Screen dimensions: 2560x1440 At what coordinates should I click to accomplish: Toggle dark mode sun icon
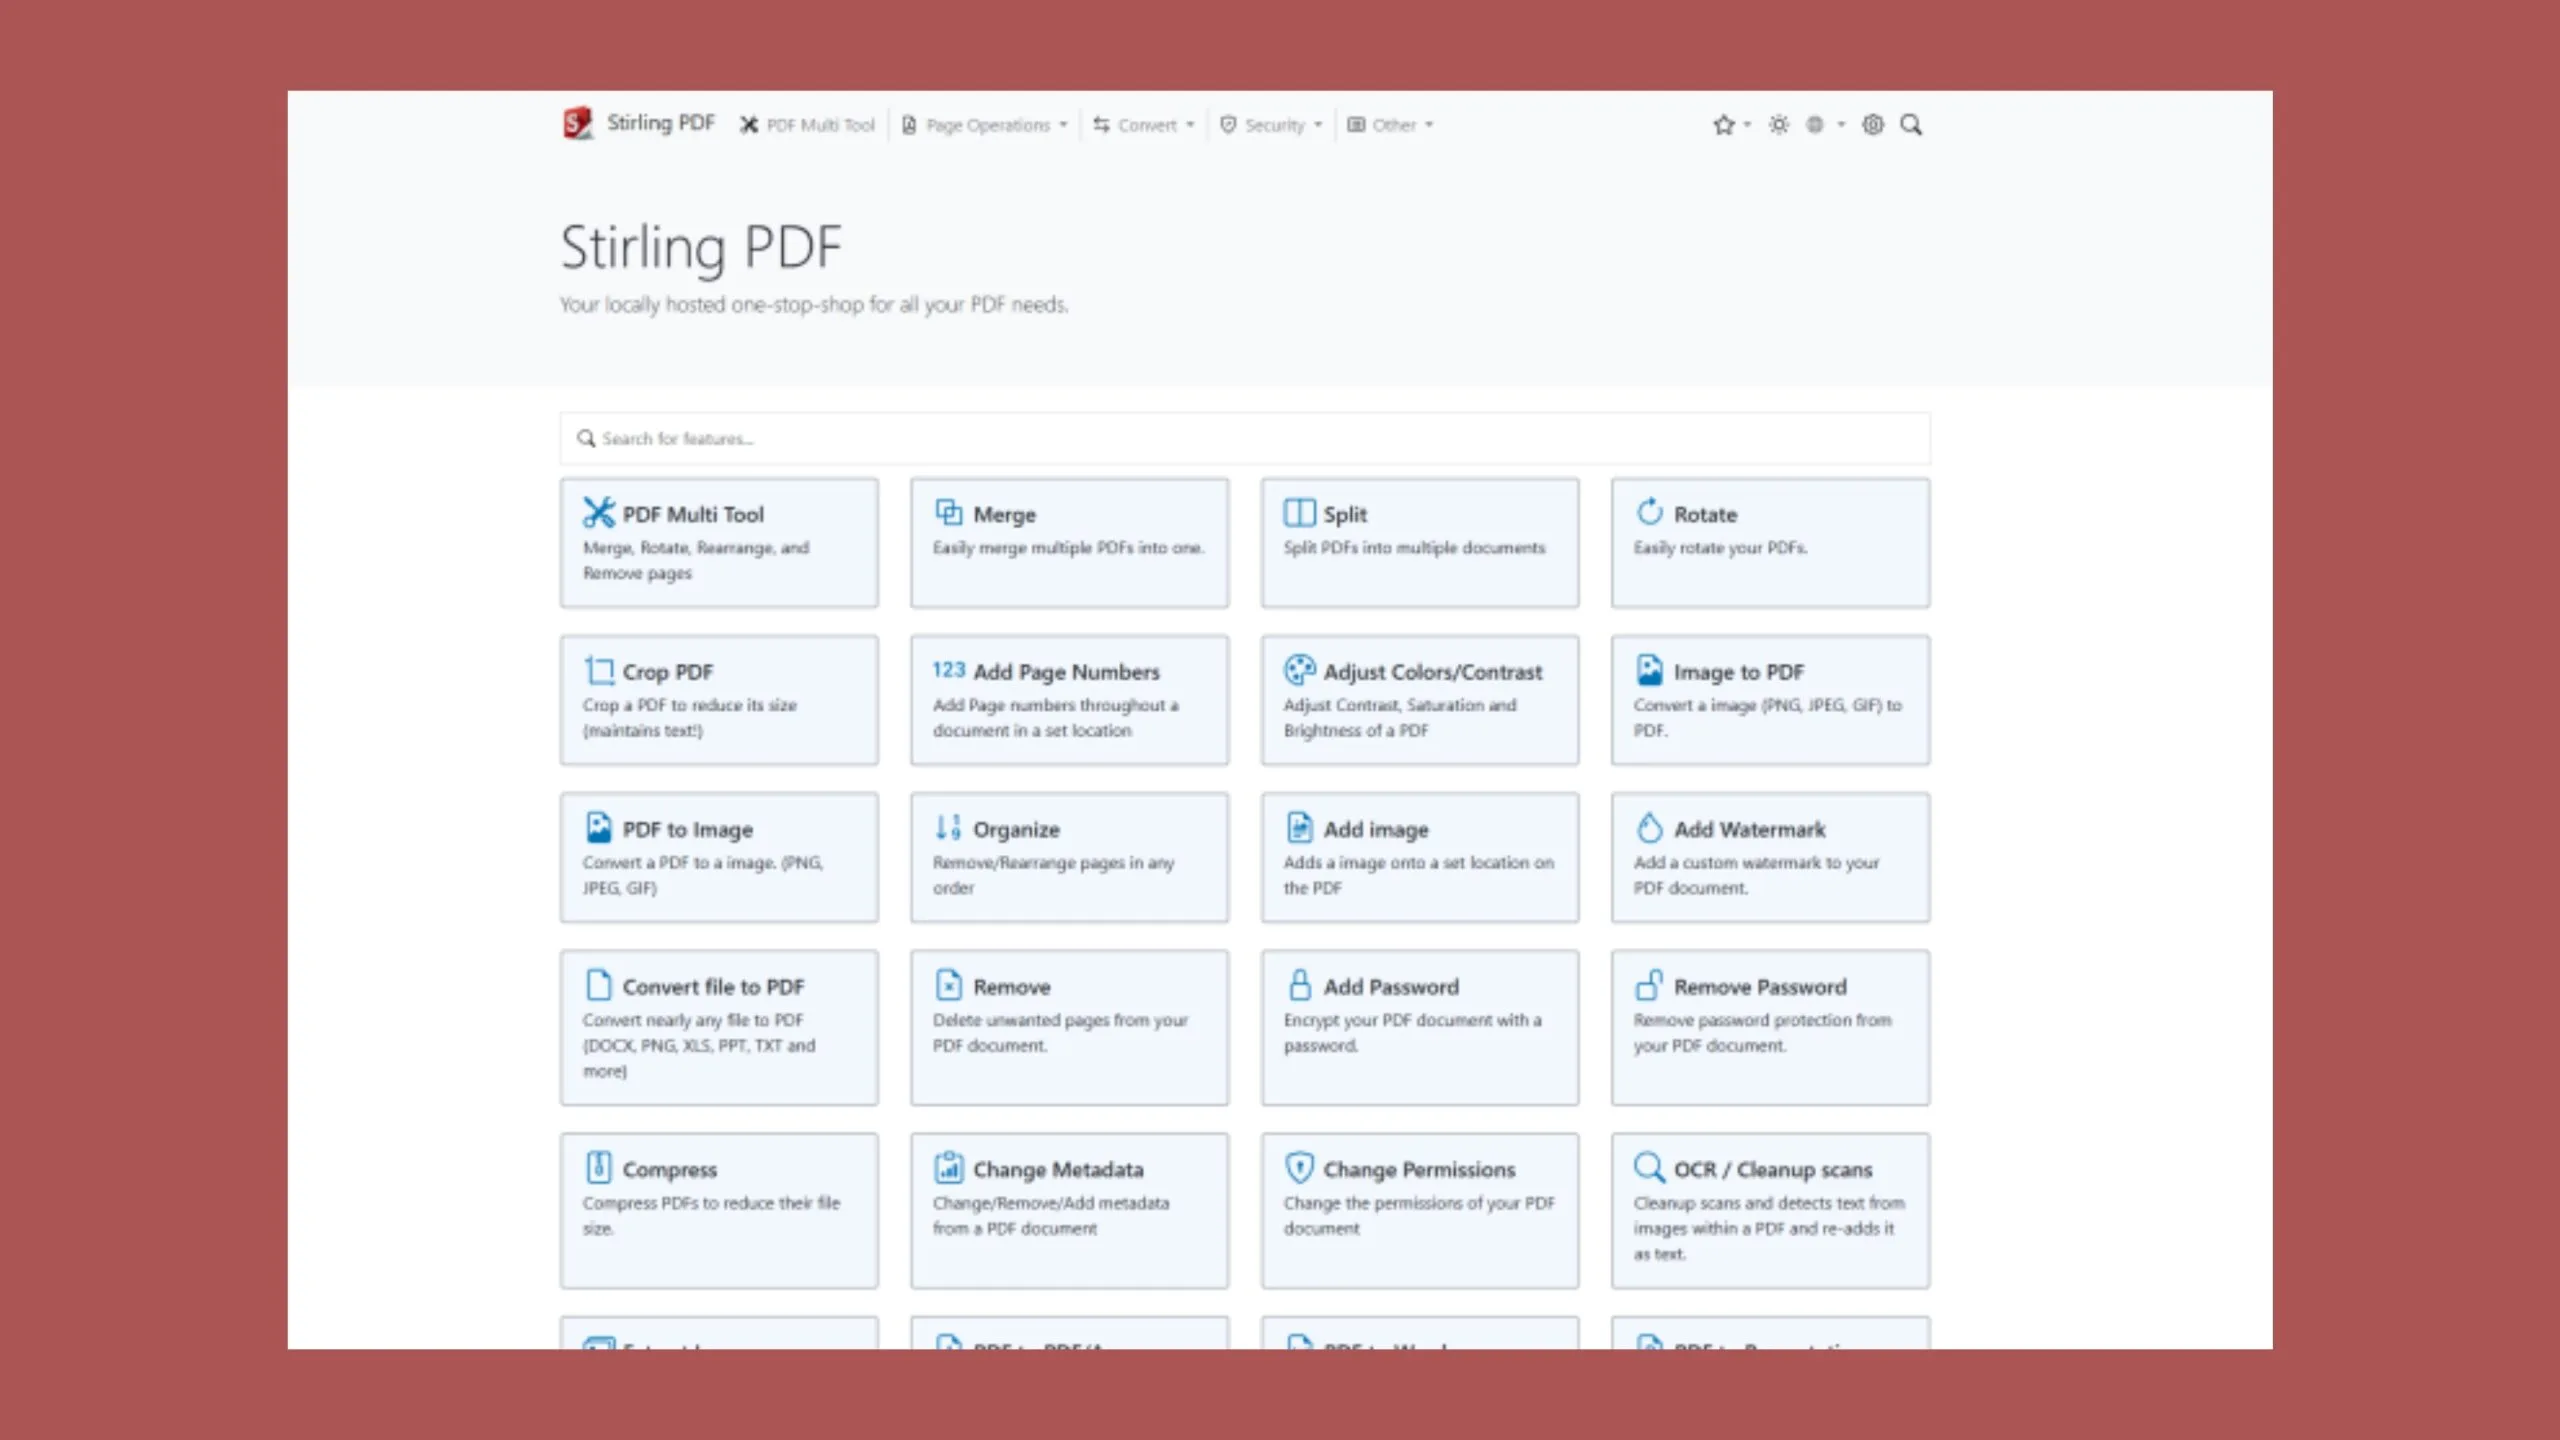1778,125
